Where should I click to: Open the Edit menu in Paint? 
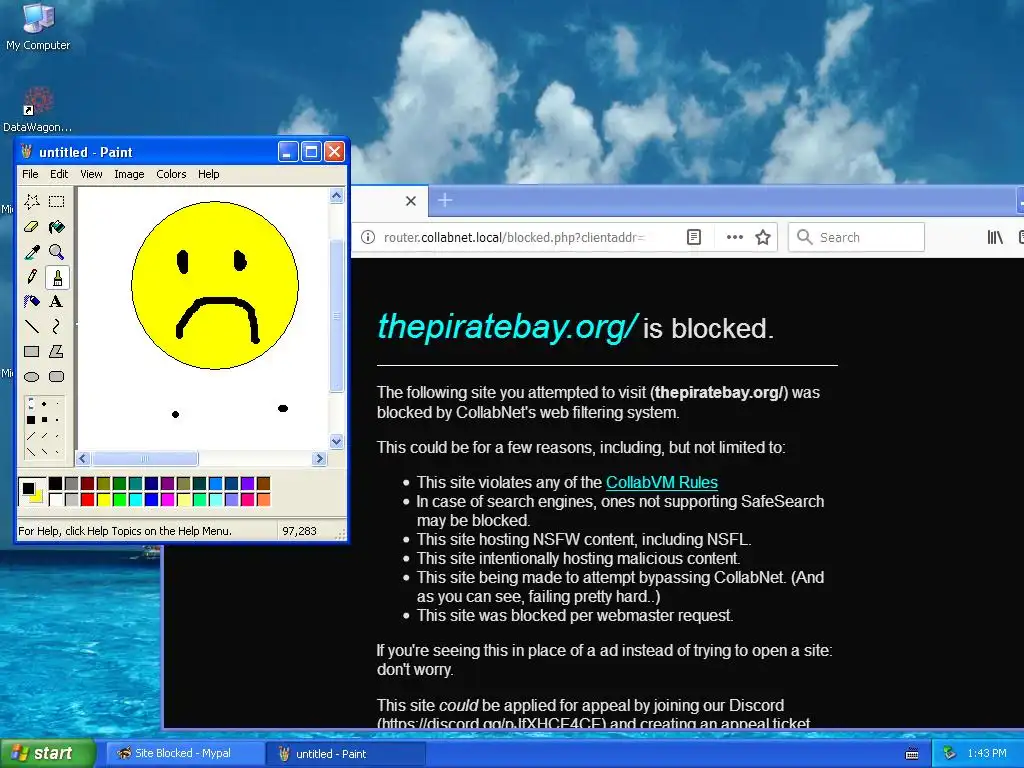pyautogui.click(x=59, y=174)
